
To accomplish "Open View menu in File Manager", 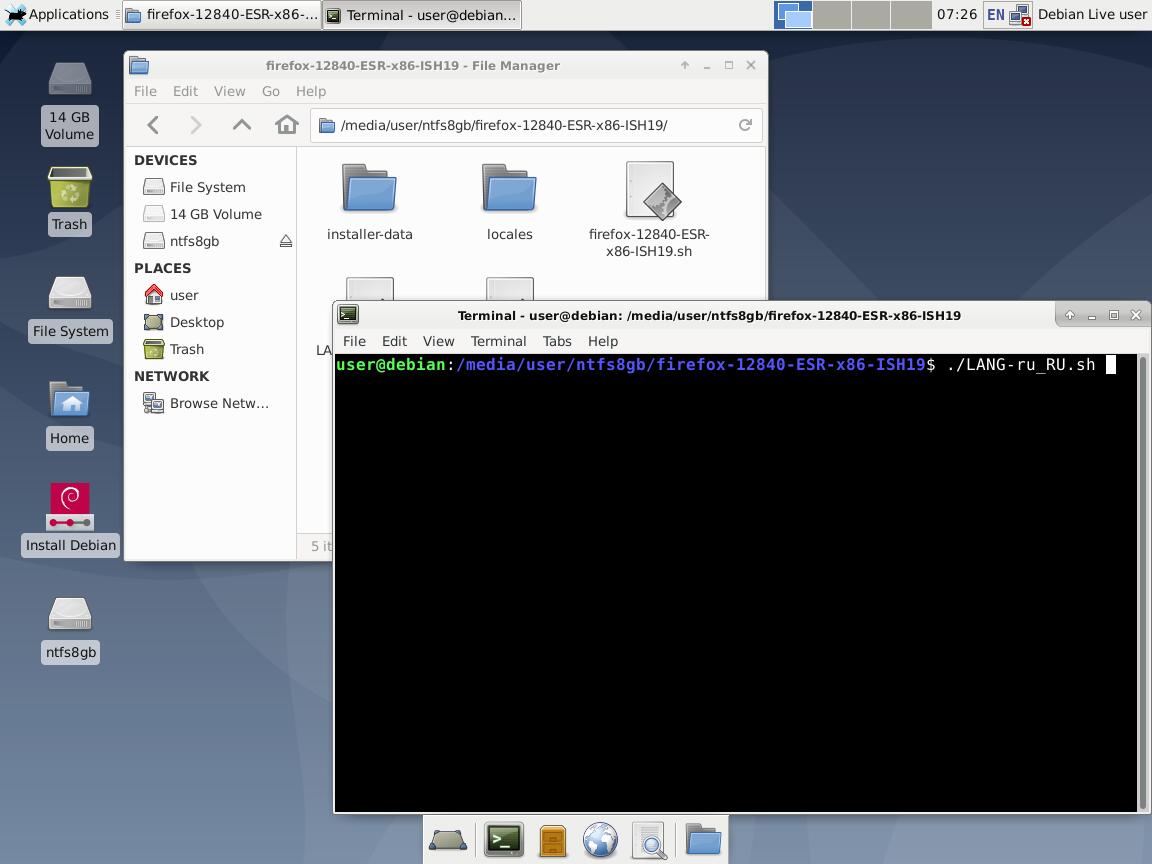I will point(229,91).
